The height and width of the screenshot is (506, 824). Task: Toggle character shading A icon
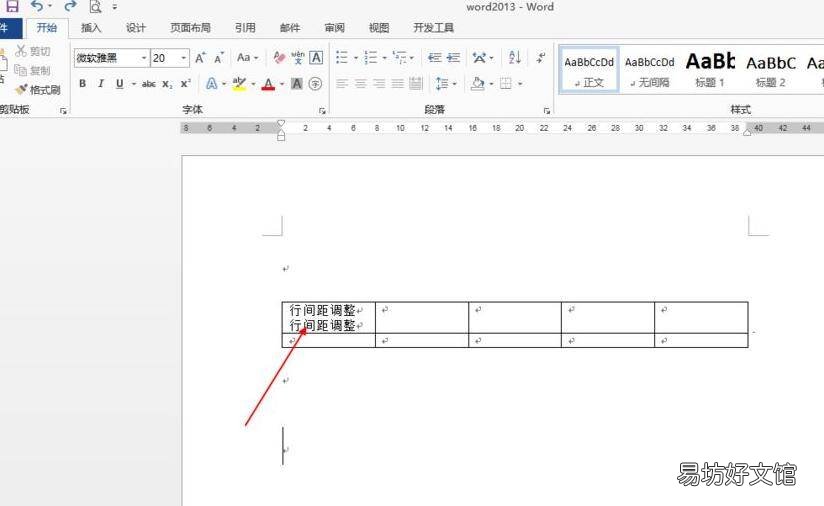(297, 84)
